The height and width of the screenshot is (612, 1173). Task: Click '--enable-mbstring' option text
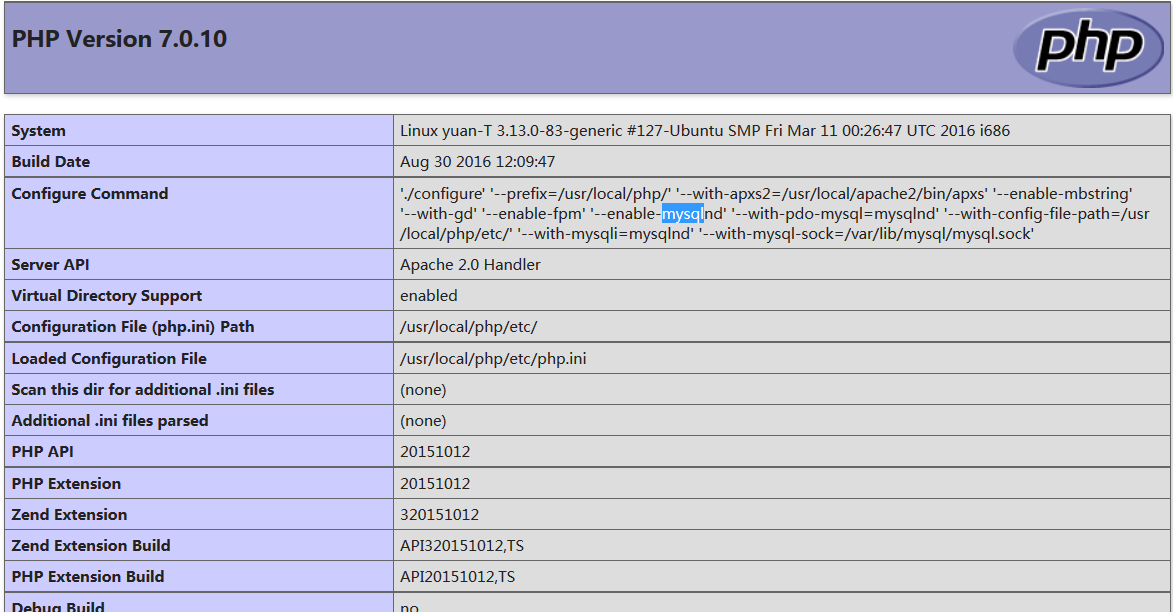pyautogui.click(x=1062, y=194)
